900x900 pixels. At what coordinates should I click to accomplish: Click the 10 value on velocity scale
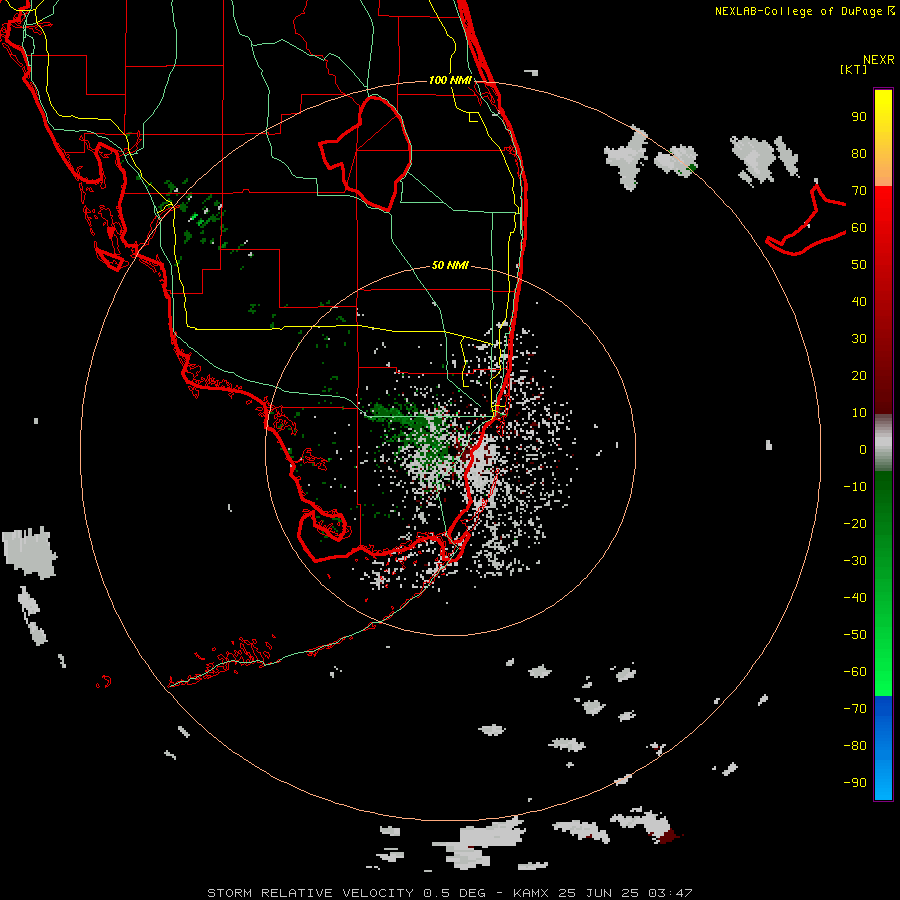click(x=859, y=413)
